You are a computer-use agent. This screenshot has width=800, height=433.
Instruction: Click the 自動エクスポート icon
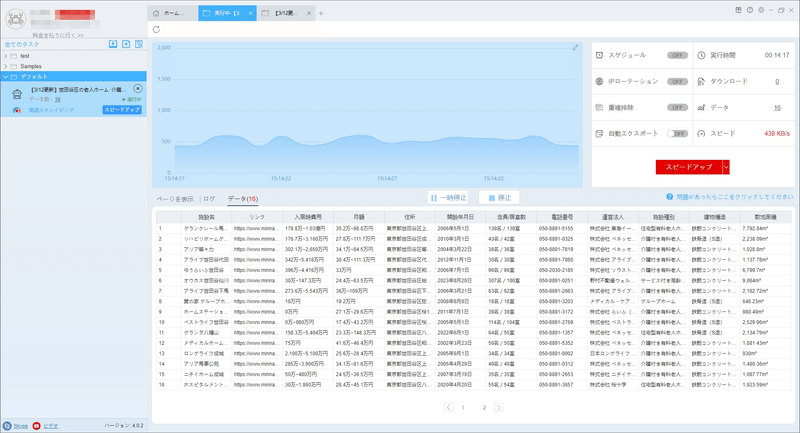point(599,134)
